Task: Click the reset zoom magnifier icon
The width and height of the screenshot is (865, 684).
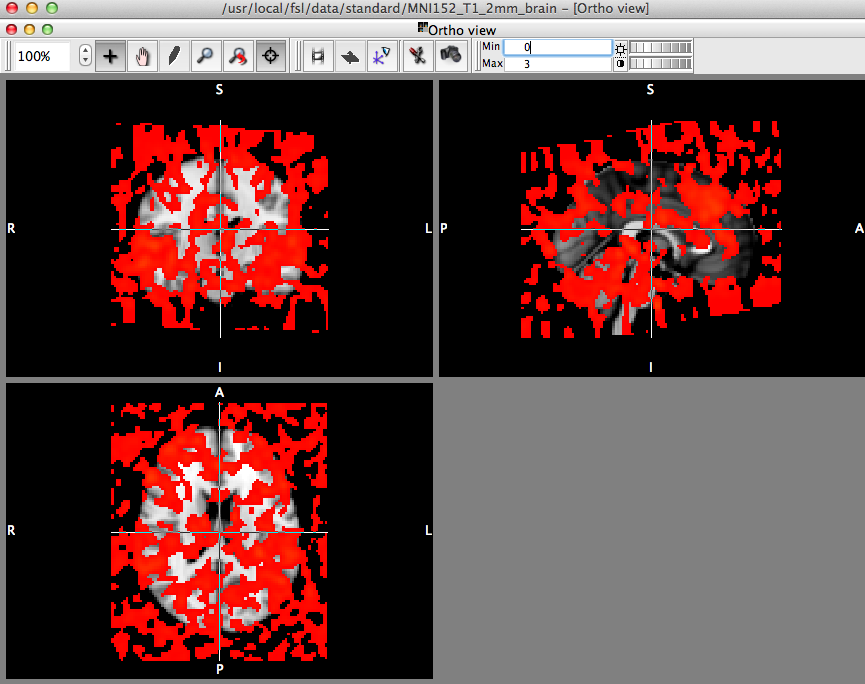Action: tap(238, 56)
